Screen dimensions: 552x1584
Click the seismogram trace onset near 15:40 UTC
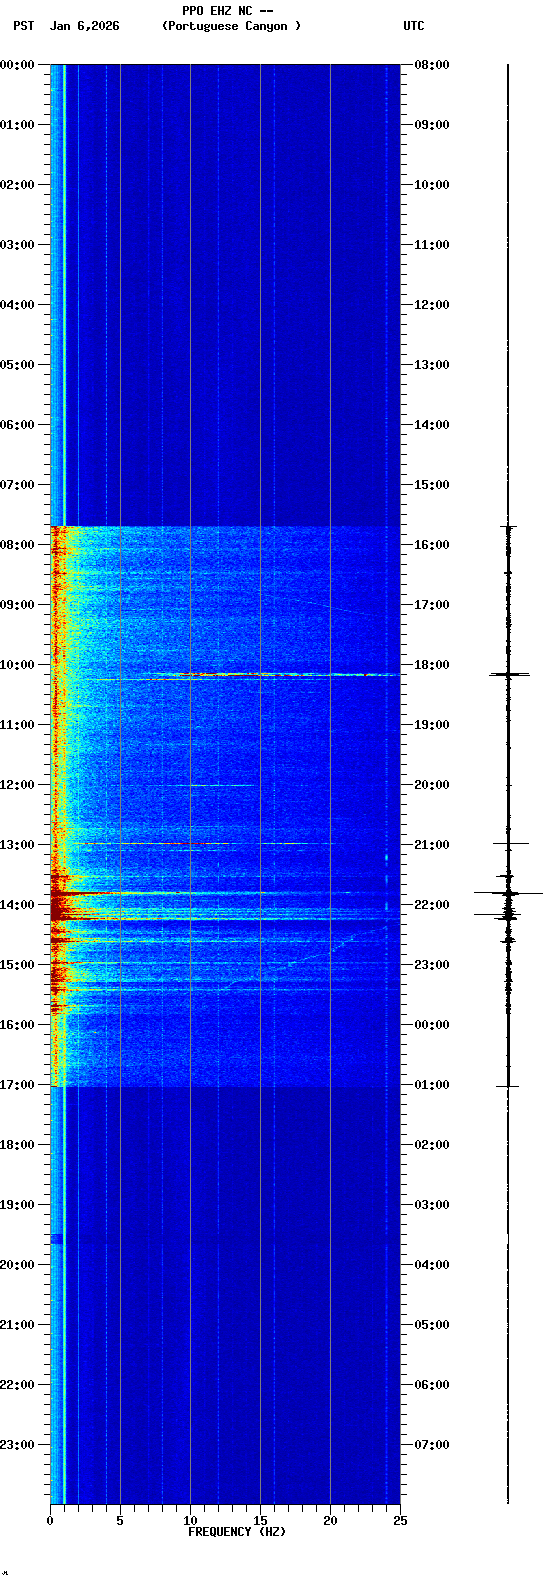pos(508,526)
